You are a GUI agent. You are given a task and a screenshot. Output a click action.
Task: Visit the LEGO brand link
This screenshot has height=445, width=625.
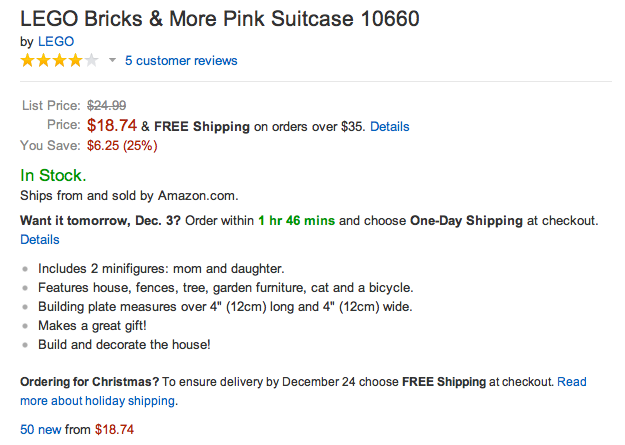click(55, 42)
